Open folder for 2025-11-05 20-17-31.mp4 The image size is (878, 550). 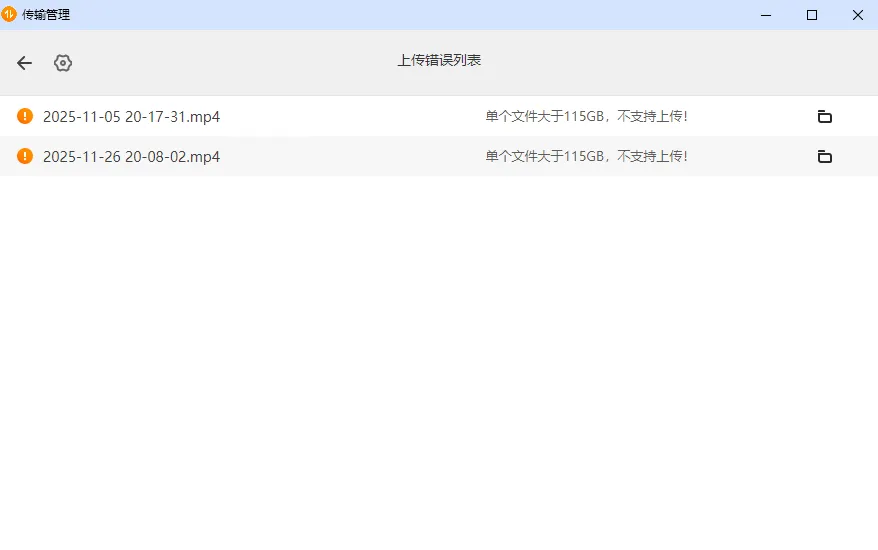coord(824,117)
